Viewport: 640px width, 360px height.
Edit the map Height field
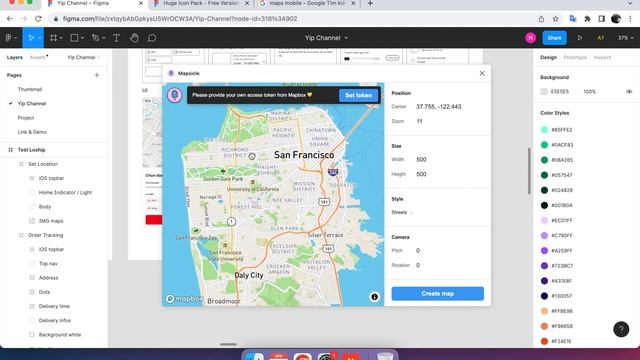tap(421, 174)
